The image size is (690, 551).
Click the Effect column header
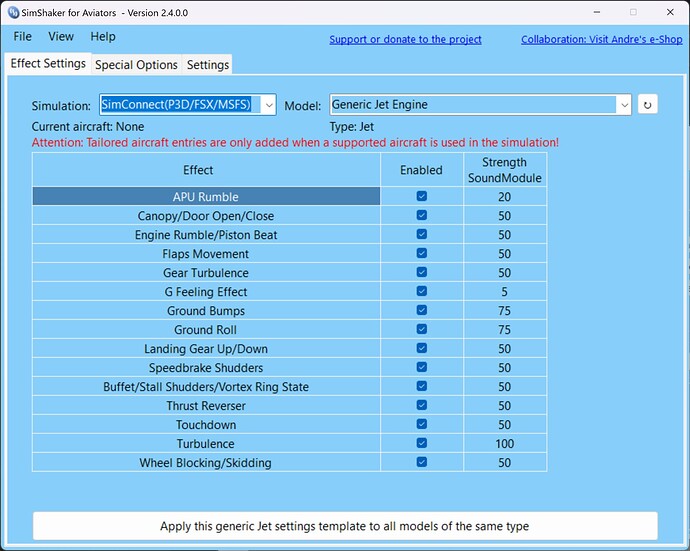pos(206,170)
